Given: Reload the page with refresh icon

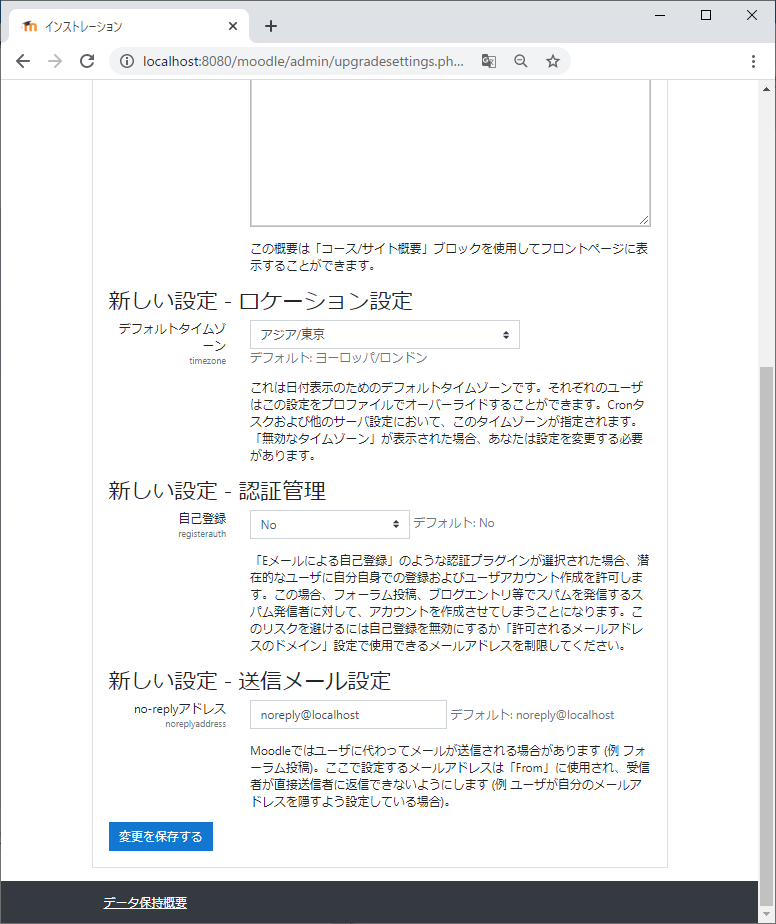Looking at the screenshot, I should (87, 61).
